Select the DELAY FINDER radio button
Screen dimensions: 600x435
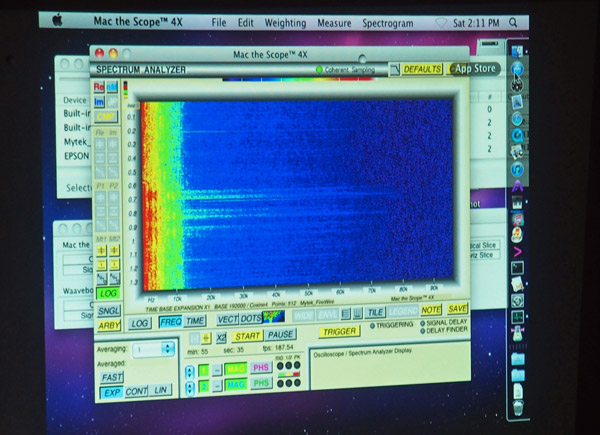[422, 331]
